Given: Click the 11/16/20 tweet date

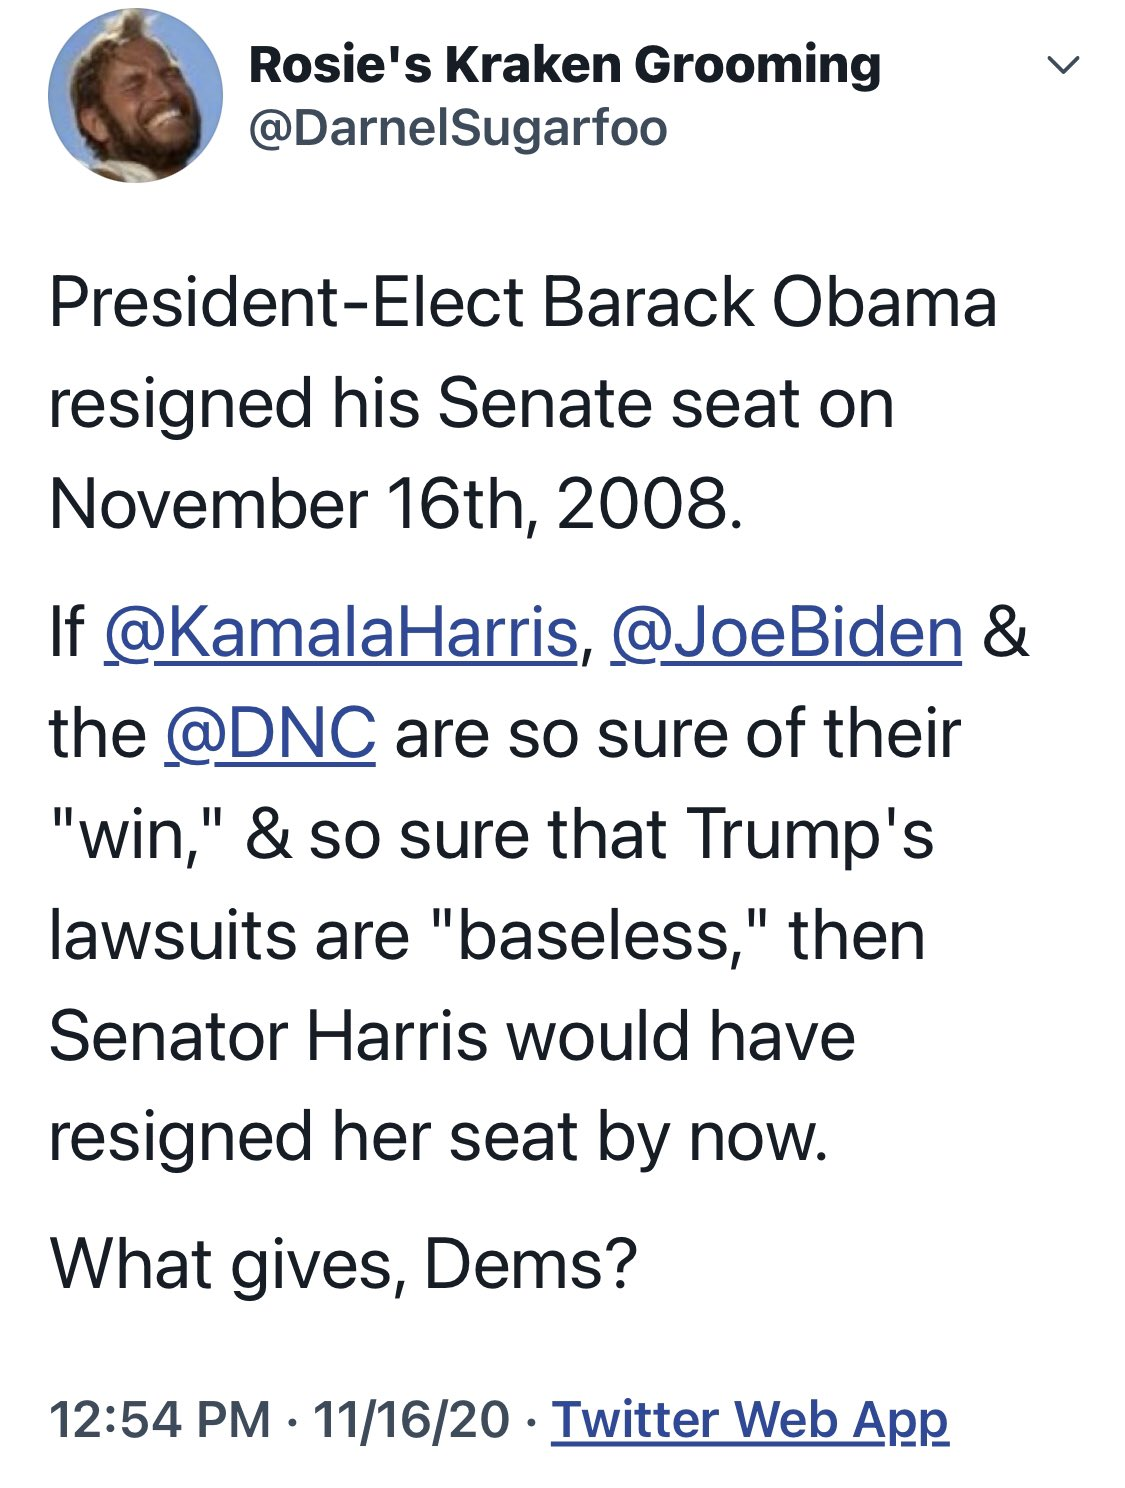Looking at the screenshot, I should [411, 1419].
